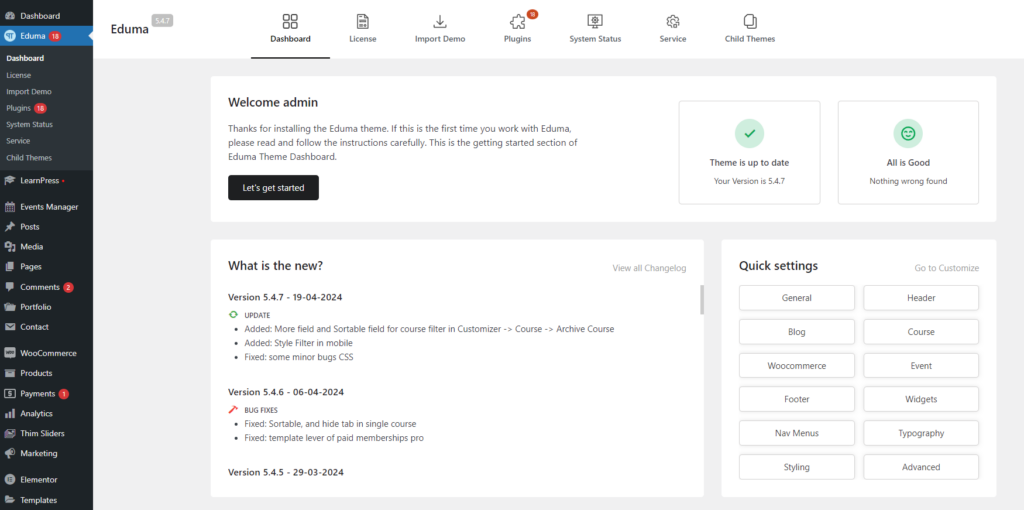Open Footer quick settings
The width and height of the screenshot is (1024, 510).
(x=797, y=399)
